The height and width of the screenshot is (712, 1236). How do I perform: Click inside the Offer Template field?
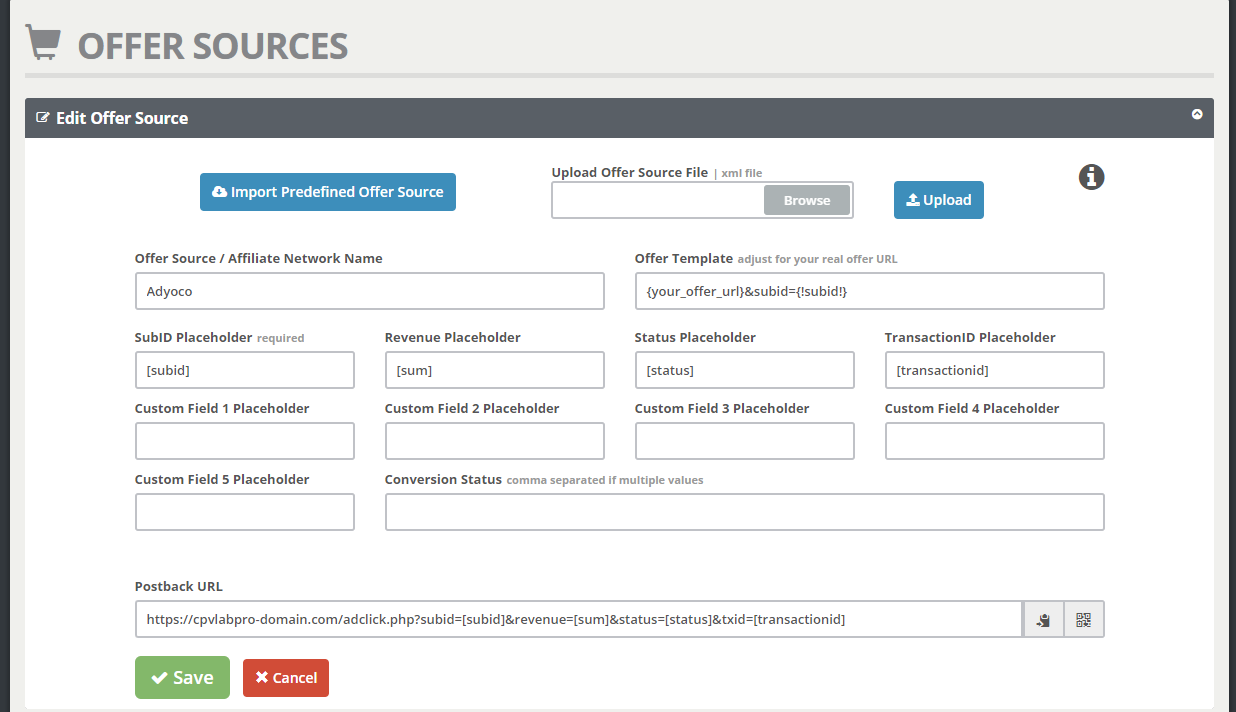pyautogui.click(x=869, y=291)
